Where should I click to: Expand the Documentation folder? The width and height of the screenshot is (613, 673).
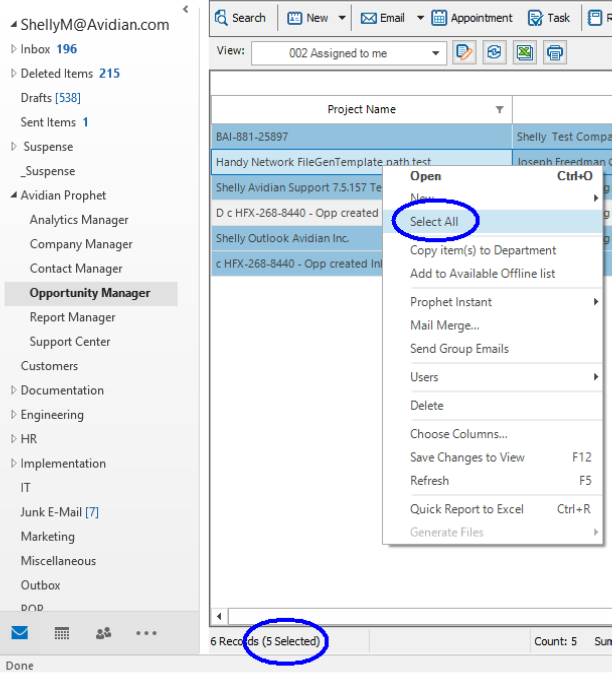14,390
